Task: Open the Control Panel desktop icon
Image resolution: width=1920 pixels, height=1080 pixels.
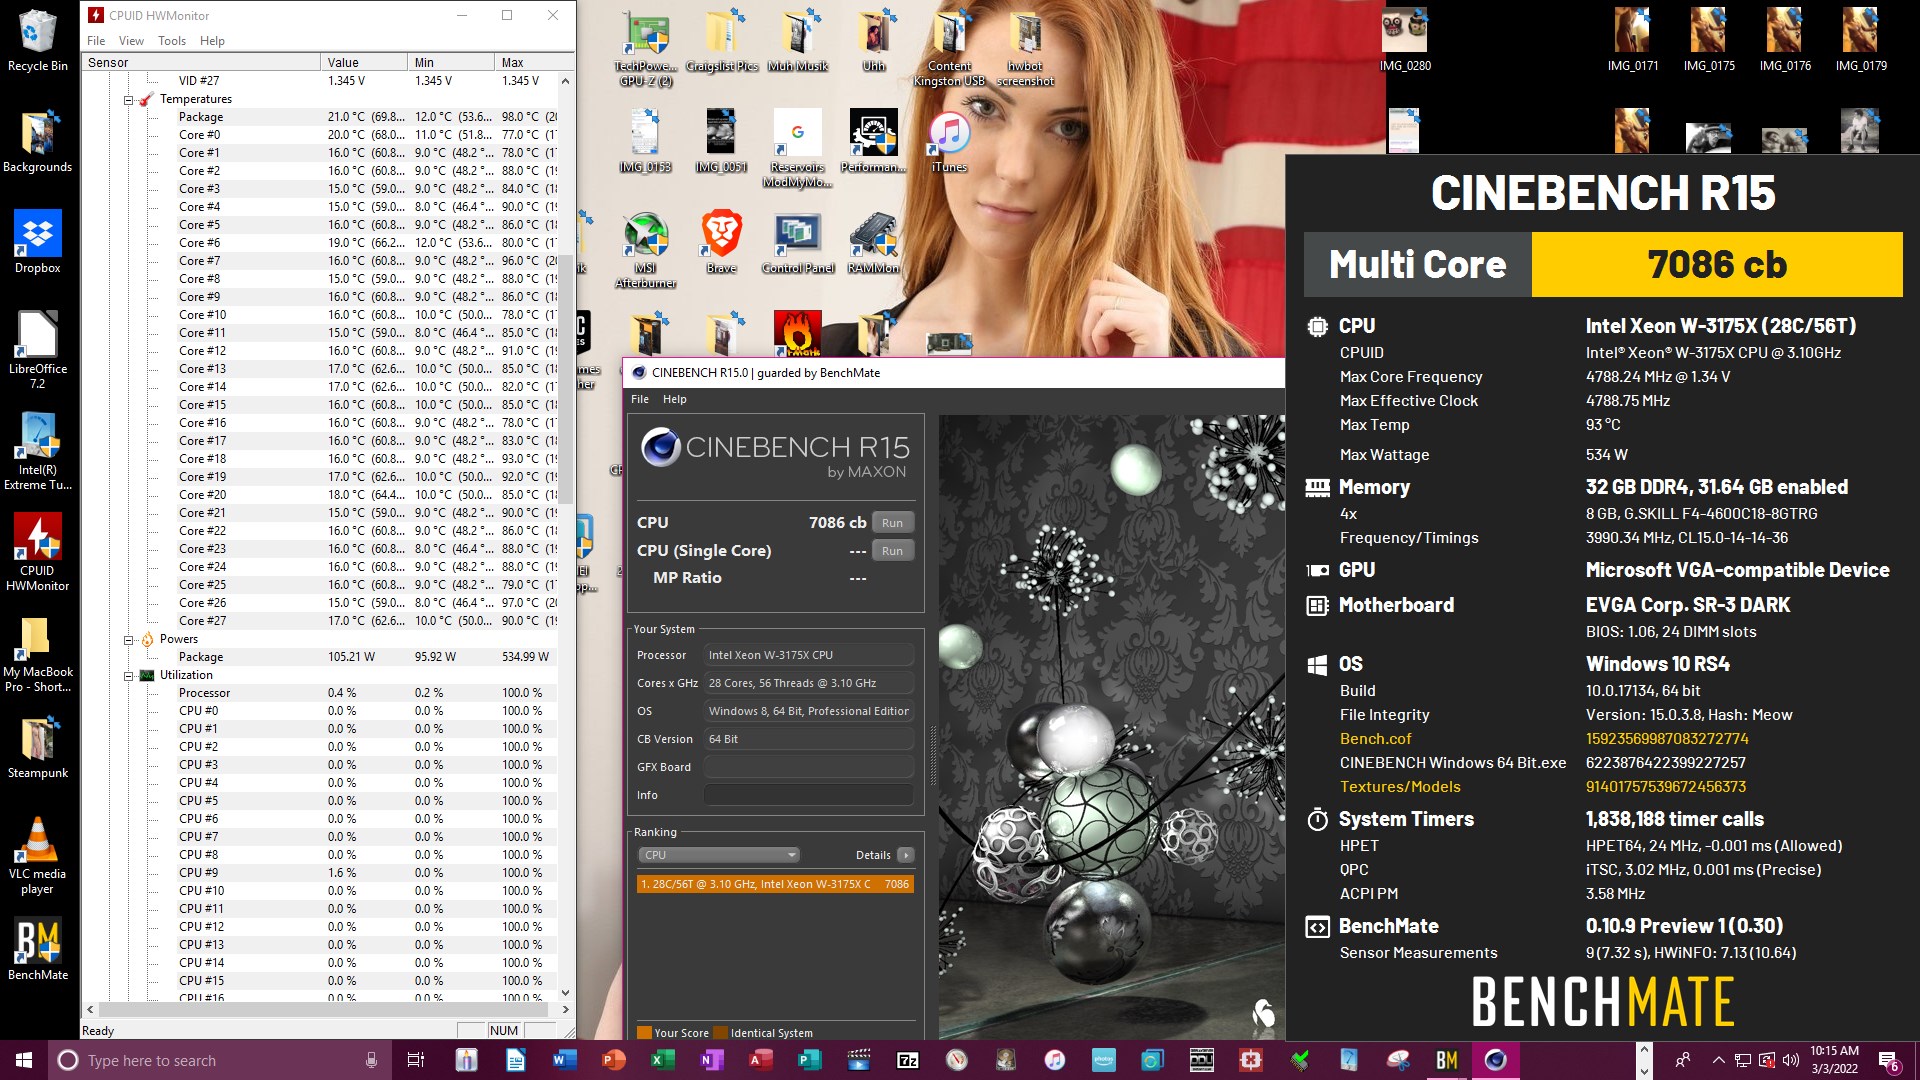Action: pos(797,241)
